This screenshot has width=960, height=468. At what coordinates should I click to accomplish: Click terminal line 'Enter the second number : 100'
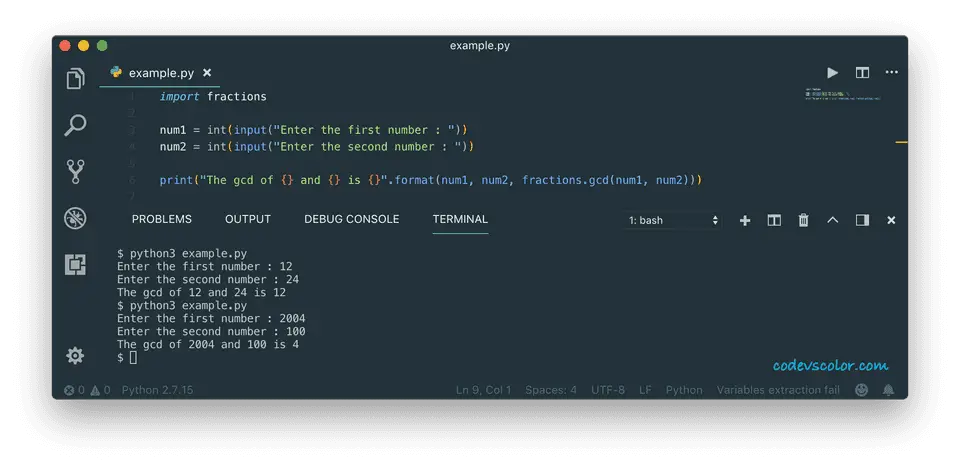tap(211, 332)
